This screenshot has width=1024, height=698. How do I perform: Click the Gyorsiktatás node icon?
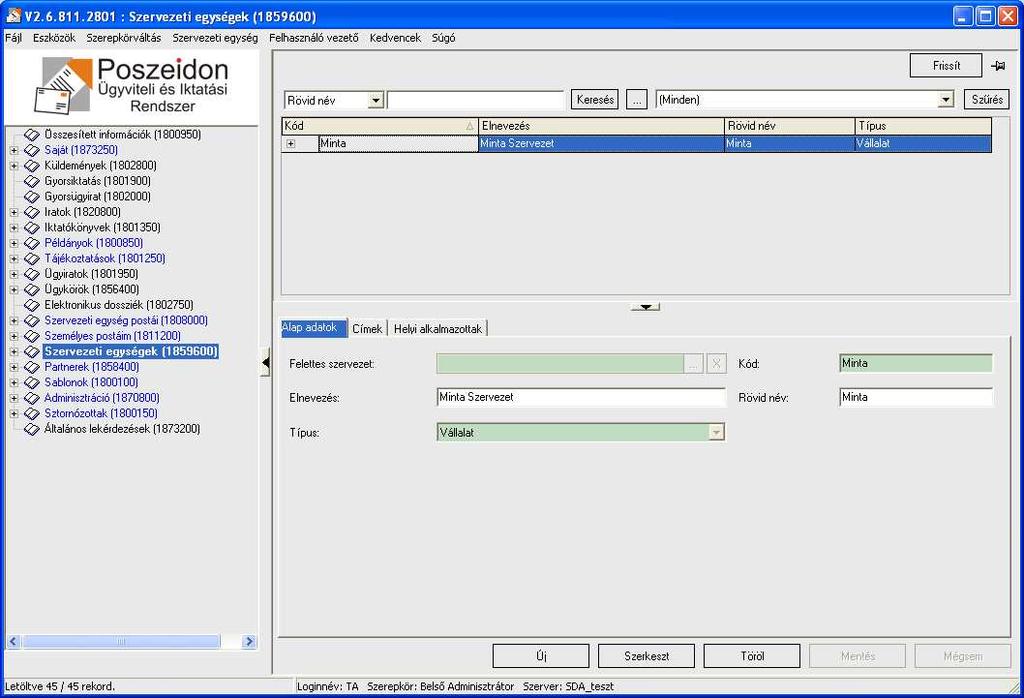(x=31, y=181)
